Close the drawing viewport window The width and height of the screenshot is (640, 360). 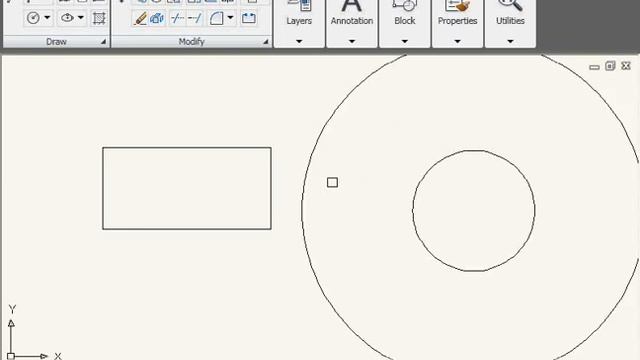pyautogui.click(x=626, y=66)
